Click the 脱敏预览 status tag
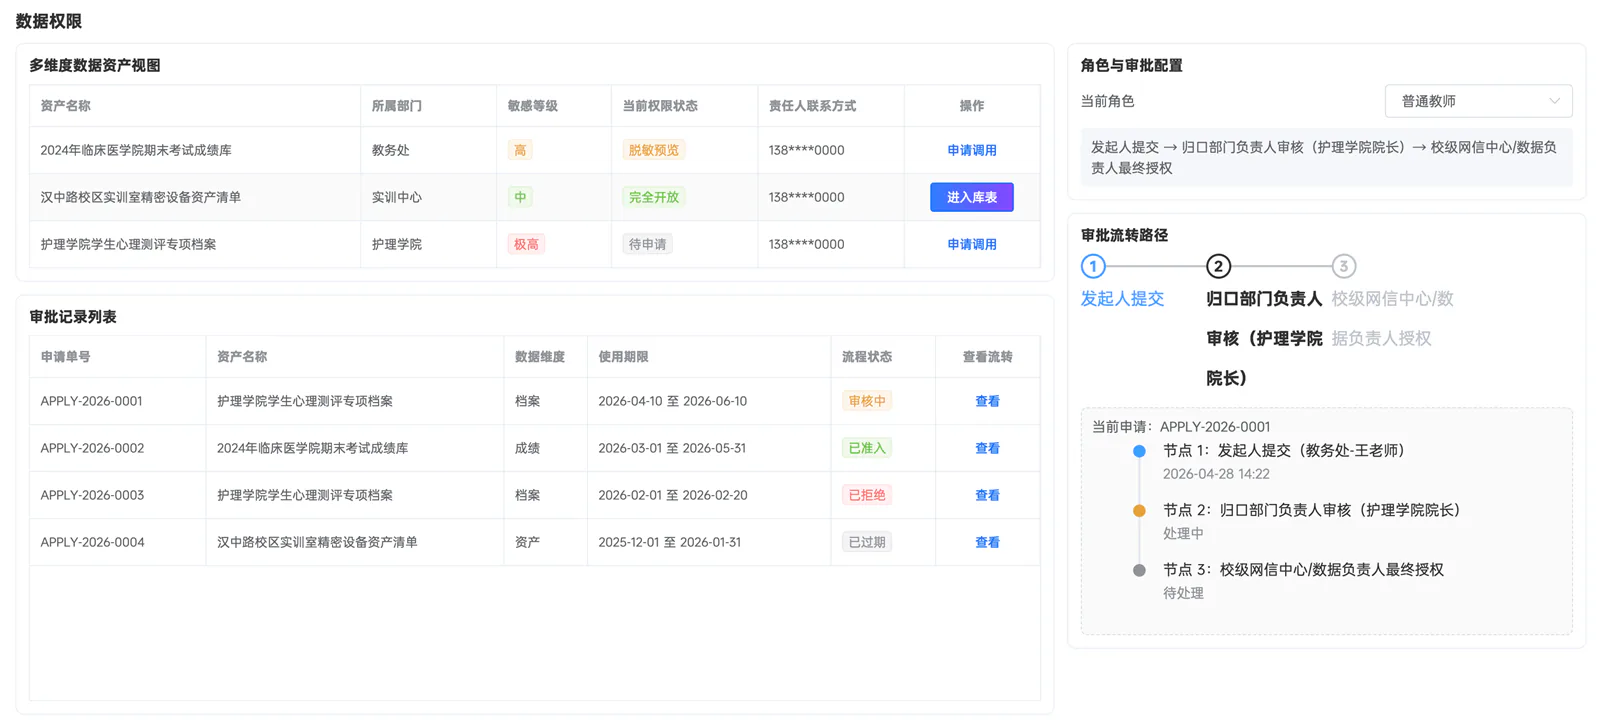This screenshot has height=720, width=1600. pyautogui.click(x=654, y=150)
